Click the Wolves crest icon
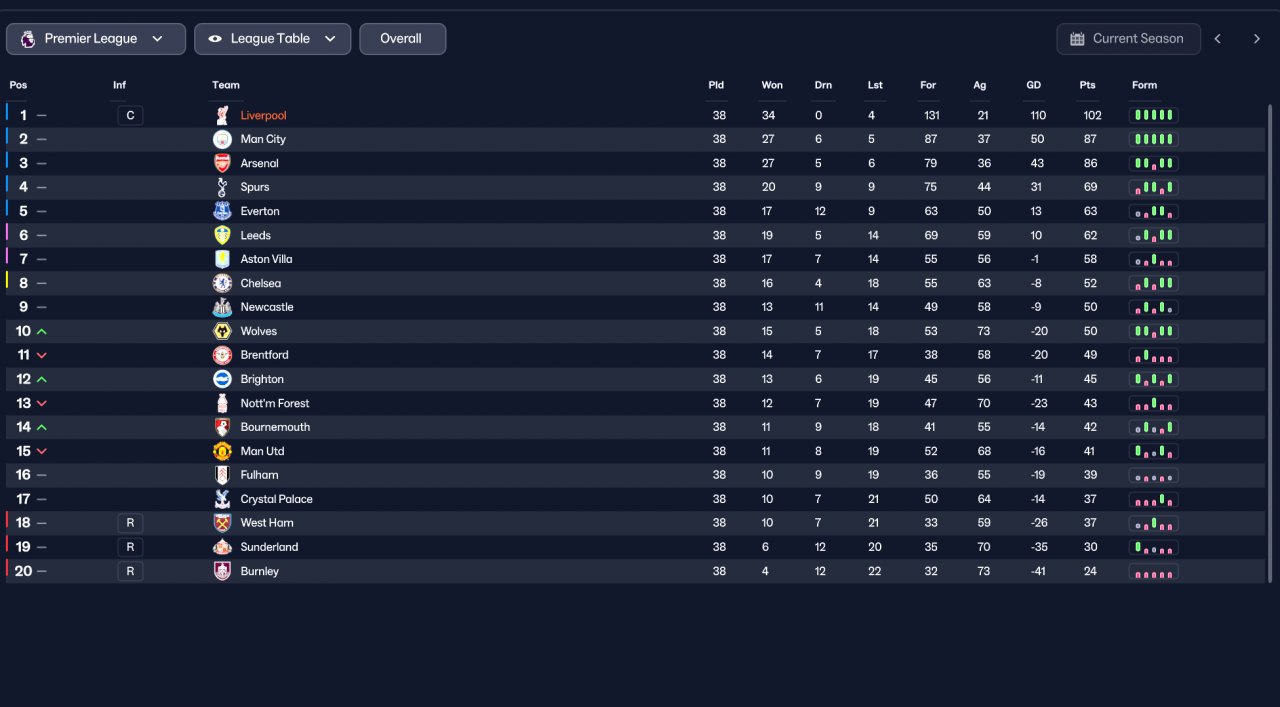Image resolution: width=1280 pixels, height=707 pixels. [x=222, y=331]
